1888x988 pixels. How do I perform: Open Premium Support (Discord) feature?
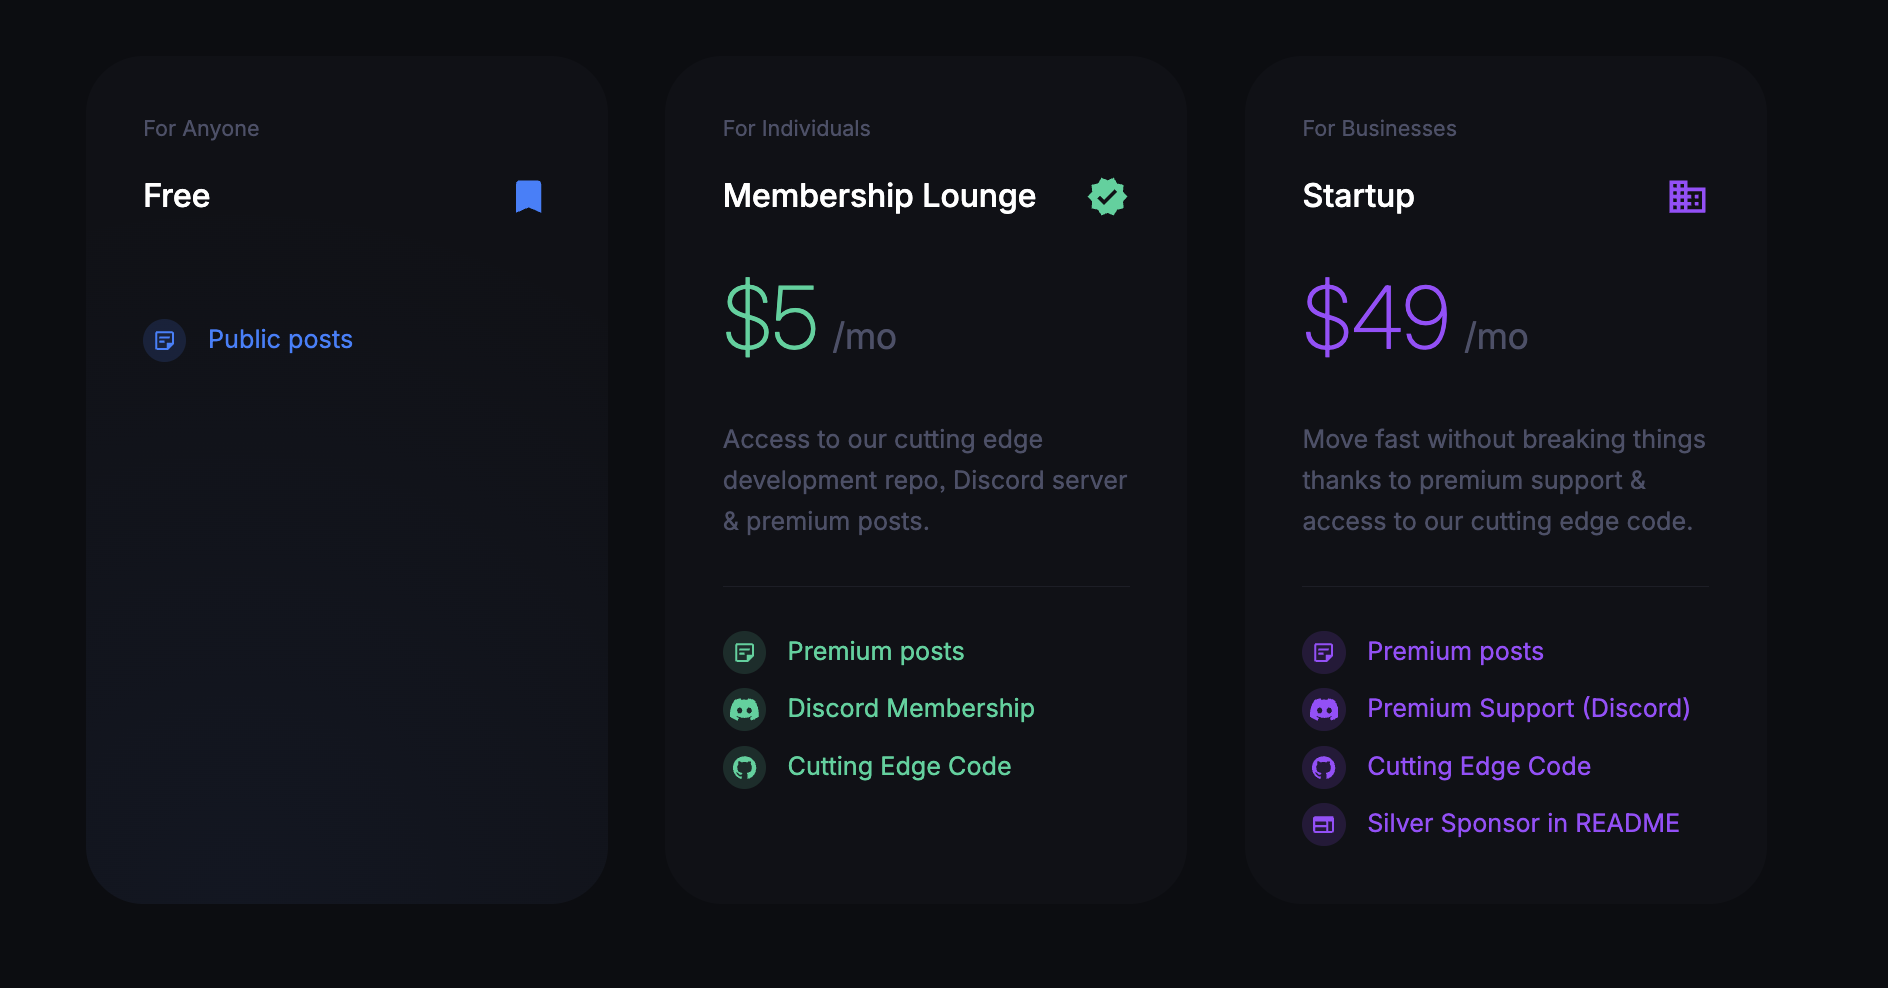1528,708
